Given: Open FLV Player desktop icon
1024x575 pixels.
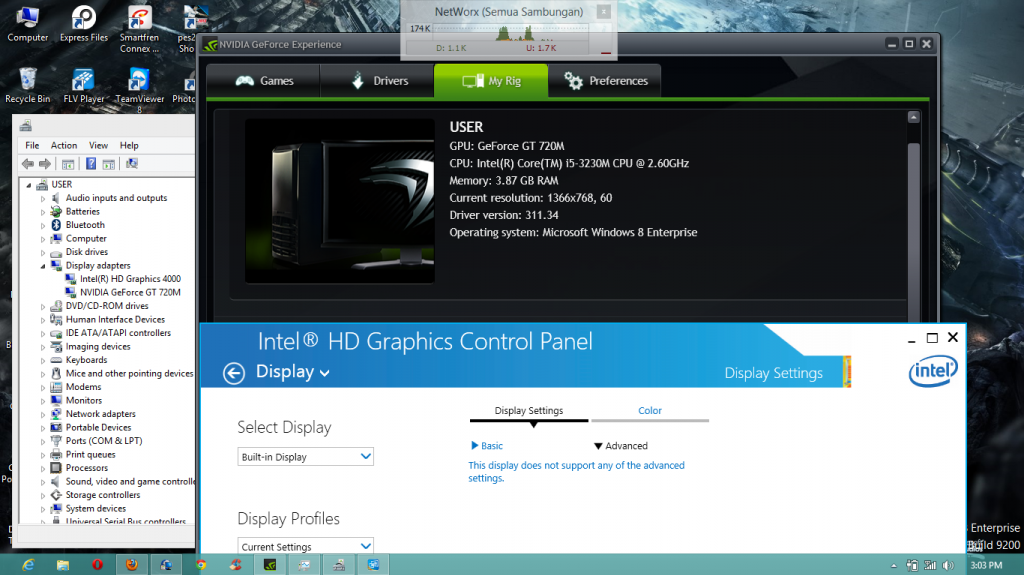Looking at the screenshot, I should [x=83, y=86].
